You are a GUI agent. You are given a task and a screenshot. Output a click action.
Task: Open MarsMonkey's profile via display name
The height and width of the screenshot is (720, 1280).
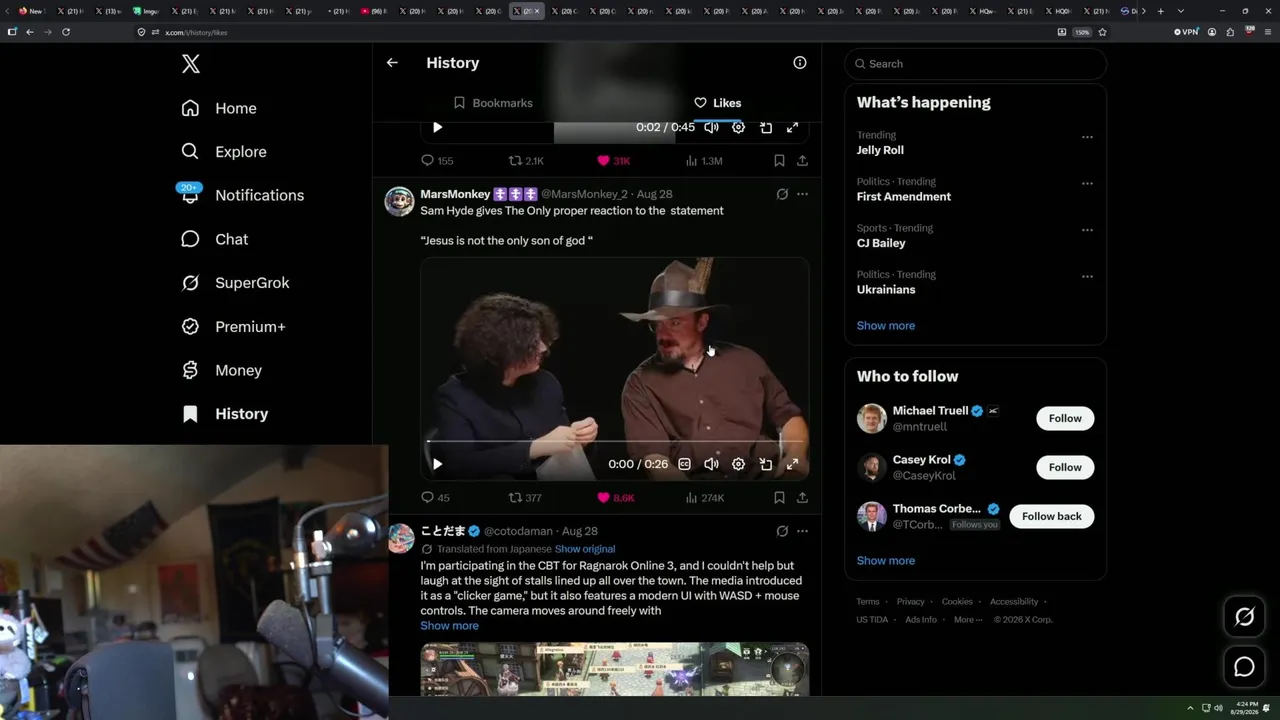click(x=455, y=194)
